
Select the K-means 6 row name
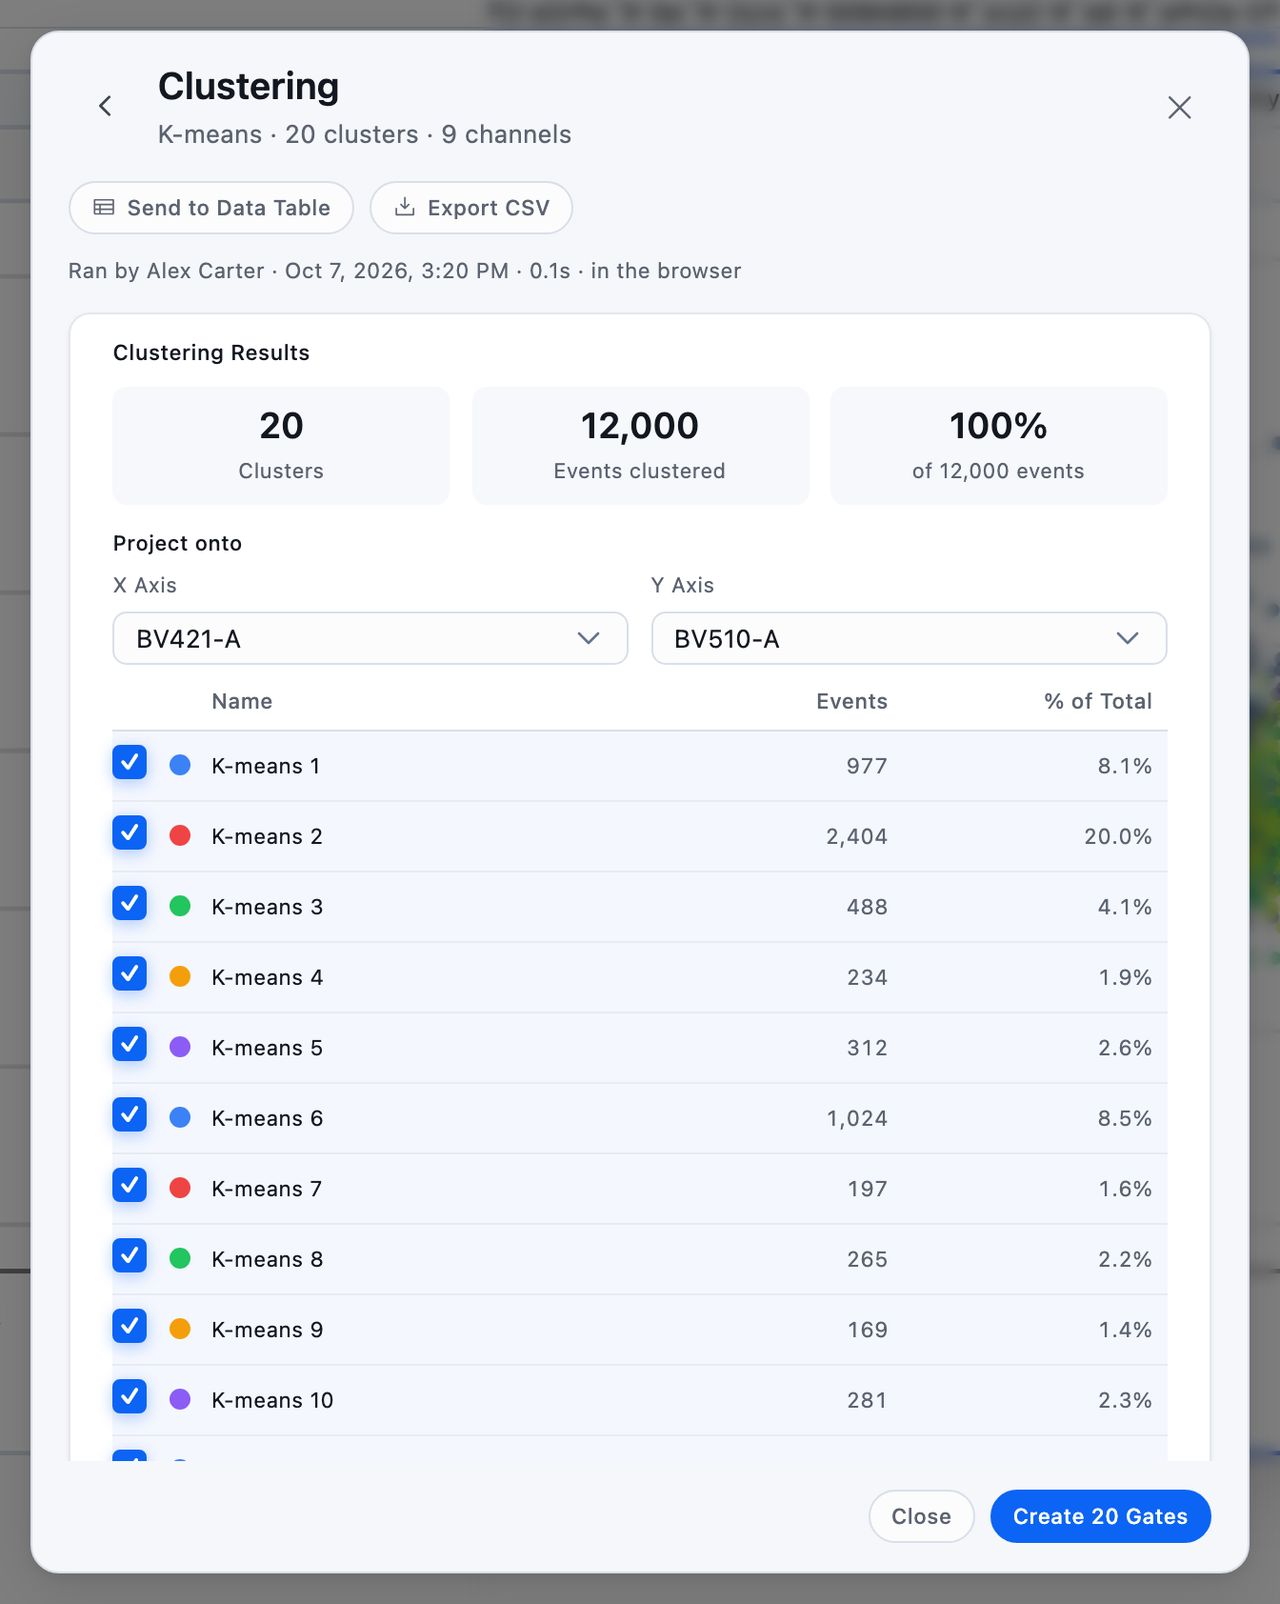click(267, 1118)
